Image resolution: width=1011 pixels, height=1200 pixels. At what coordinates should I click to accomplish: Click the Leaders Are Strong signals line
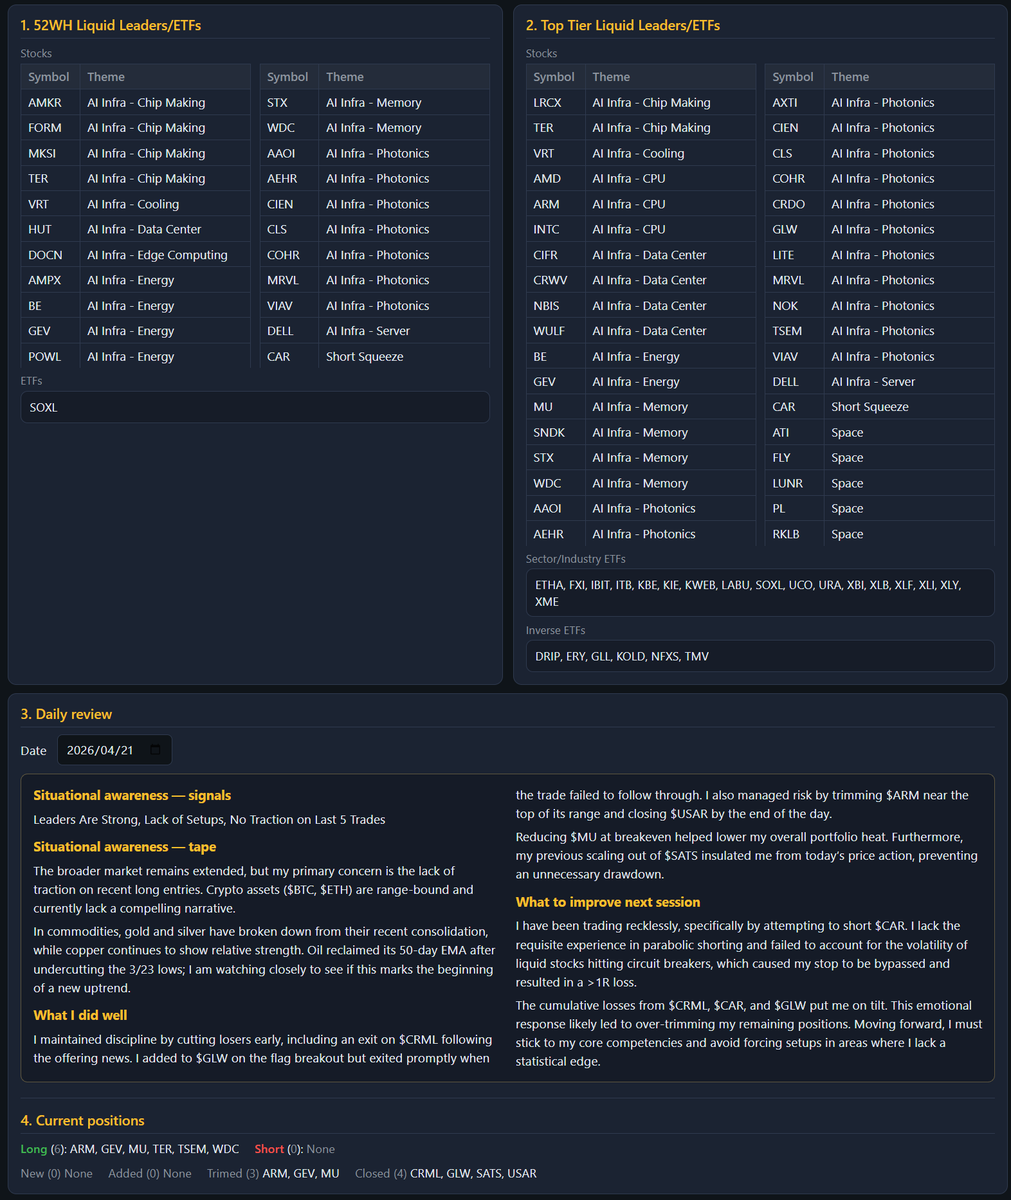[x=209, y=820]
